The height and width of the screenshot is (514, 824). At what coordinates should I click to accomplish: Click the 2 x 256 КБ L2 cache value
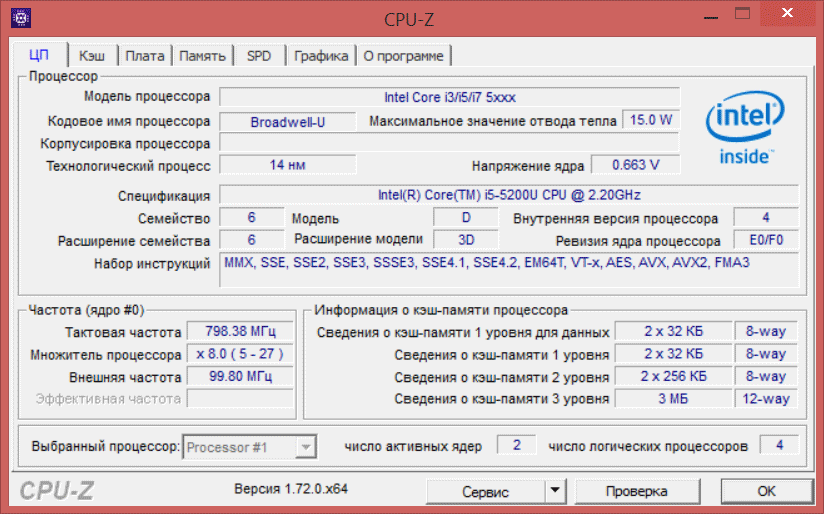point(674,376)
